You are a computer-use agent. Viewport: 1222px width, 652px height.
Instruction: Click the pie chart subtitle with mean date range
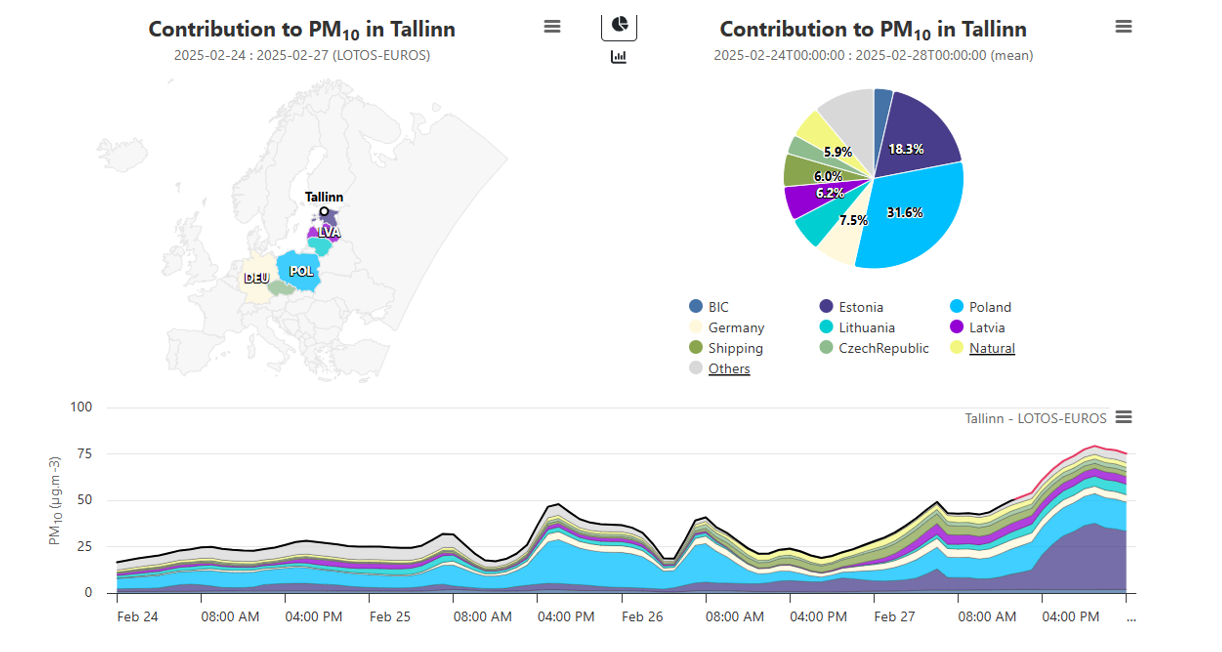[x=873, y=55]
